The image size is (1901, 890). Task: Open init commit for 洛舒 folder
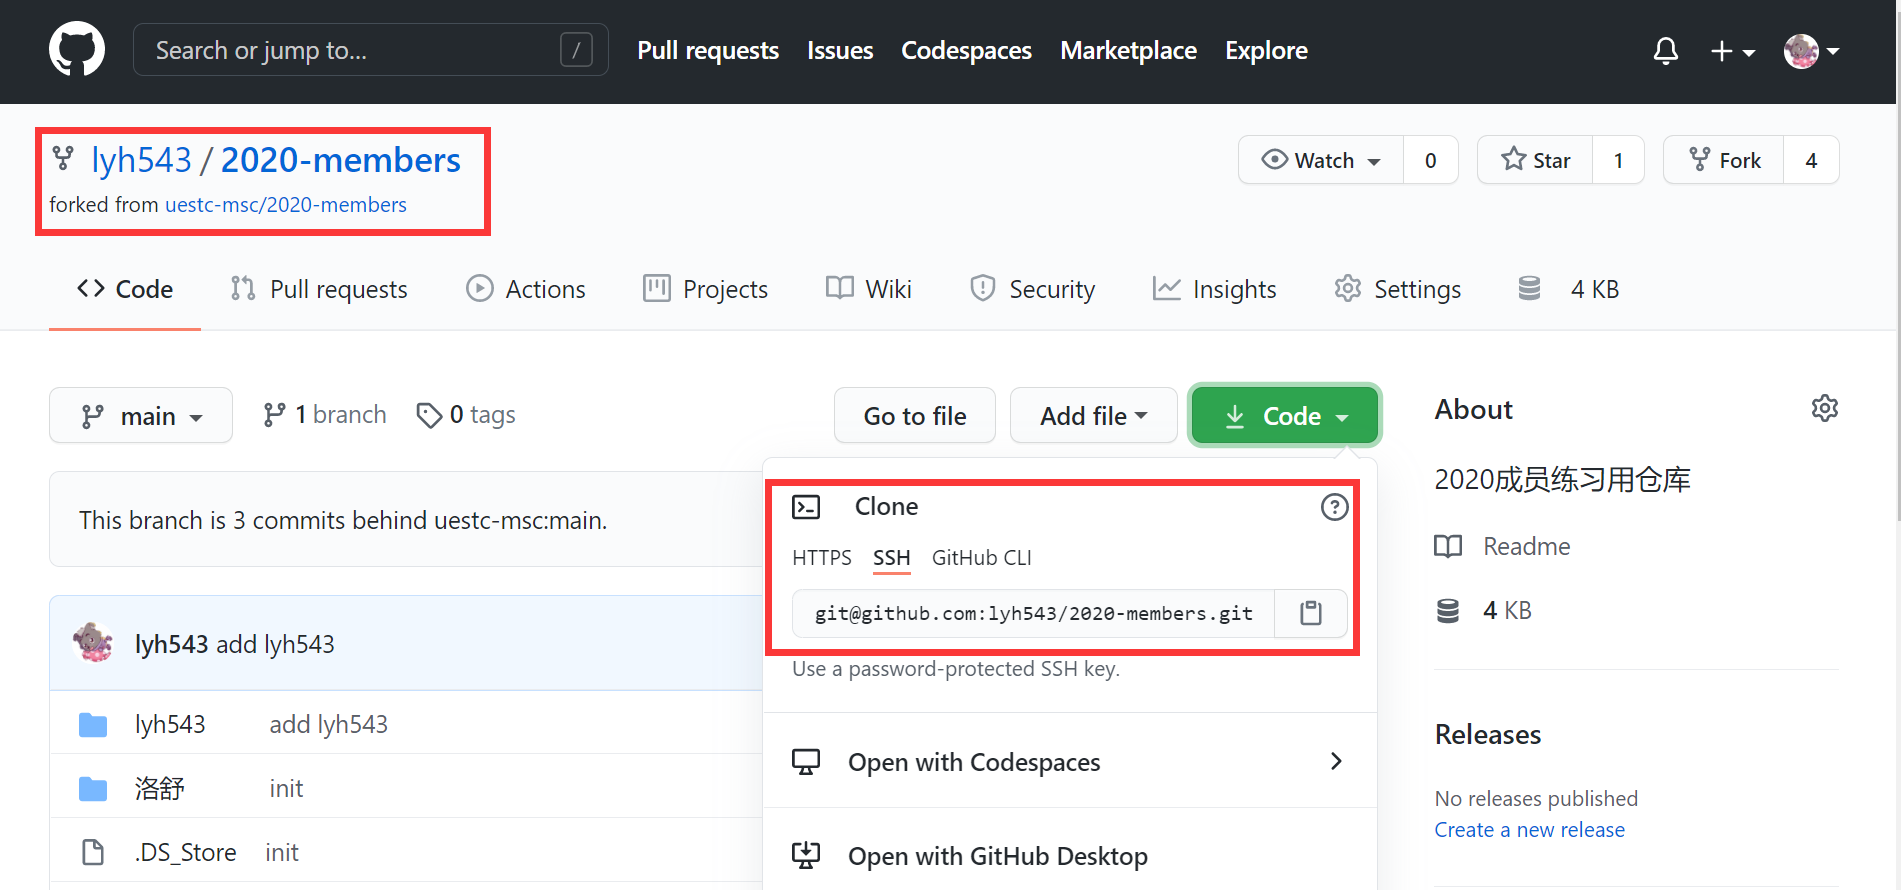point(286,788)
